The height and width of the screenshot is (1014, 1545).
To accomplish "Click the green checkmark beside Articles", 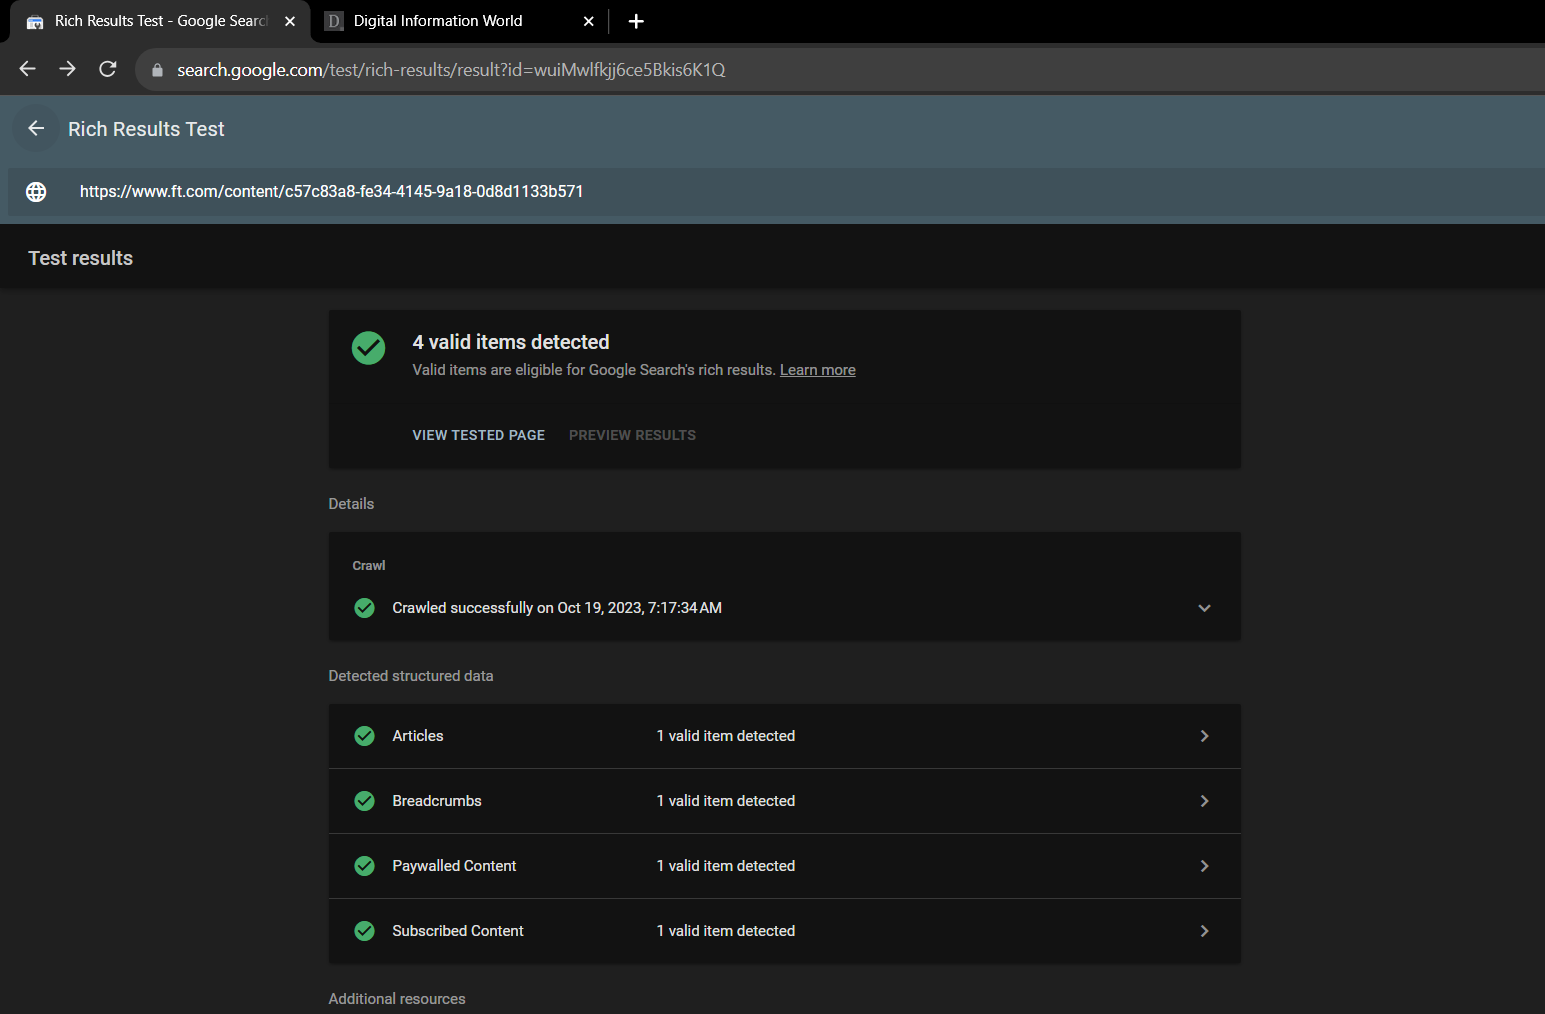I will pos(365,736).
